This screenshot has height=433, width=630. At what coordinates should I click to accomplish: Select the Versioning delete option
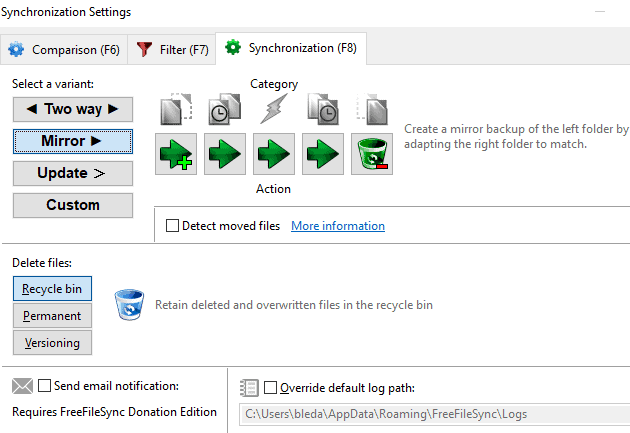[52, 343]
